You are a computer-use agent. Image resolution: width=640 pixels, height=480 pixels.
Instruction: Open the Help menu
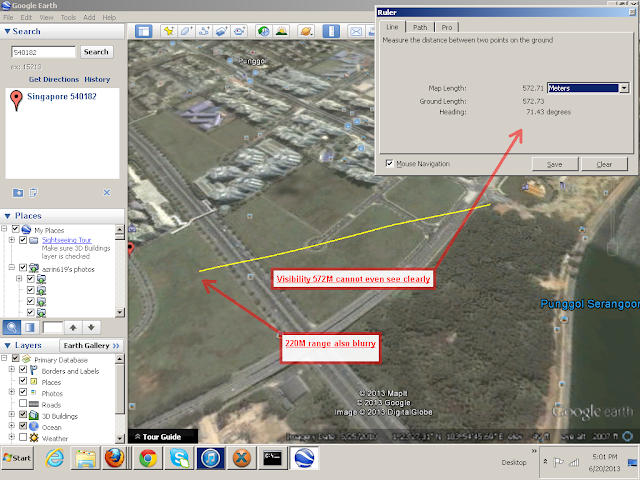109,18
